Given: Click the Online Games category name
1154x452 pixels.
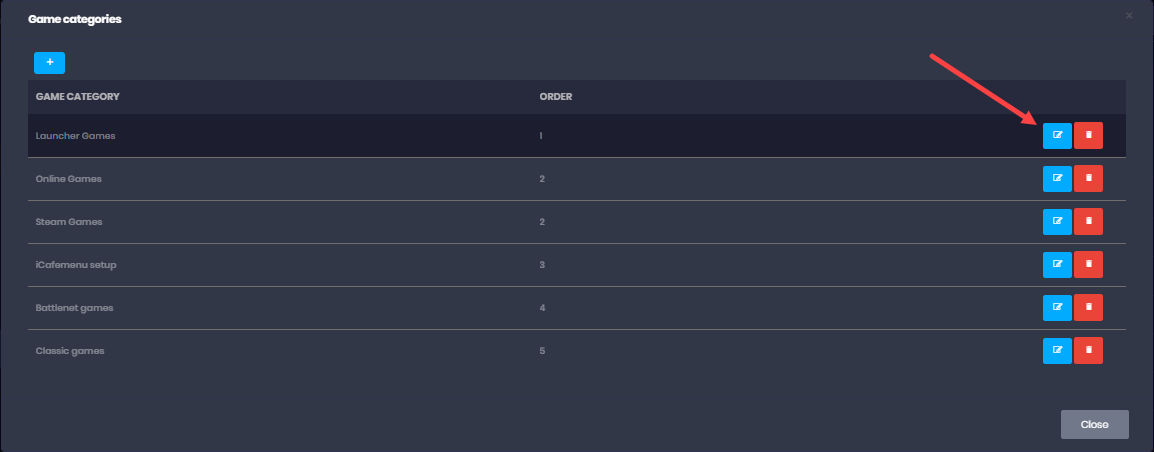Looking at the screenshot, I should click(69, 179).
